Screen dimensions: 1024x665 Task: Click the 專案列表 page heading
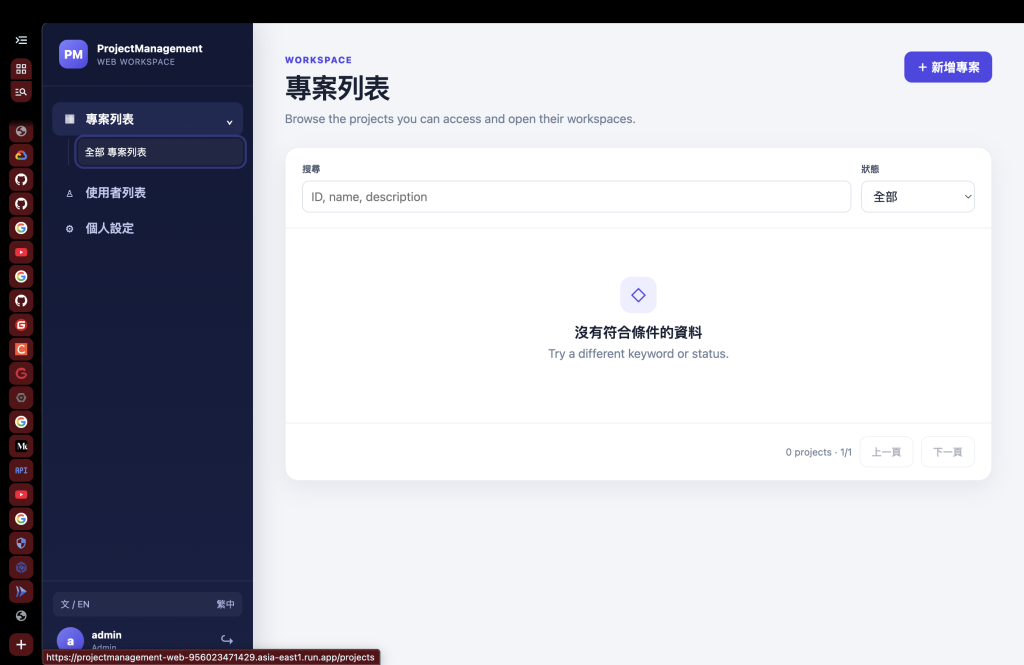337,88
